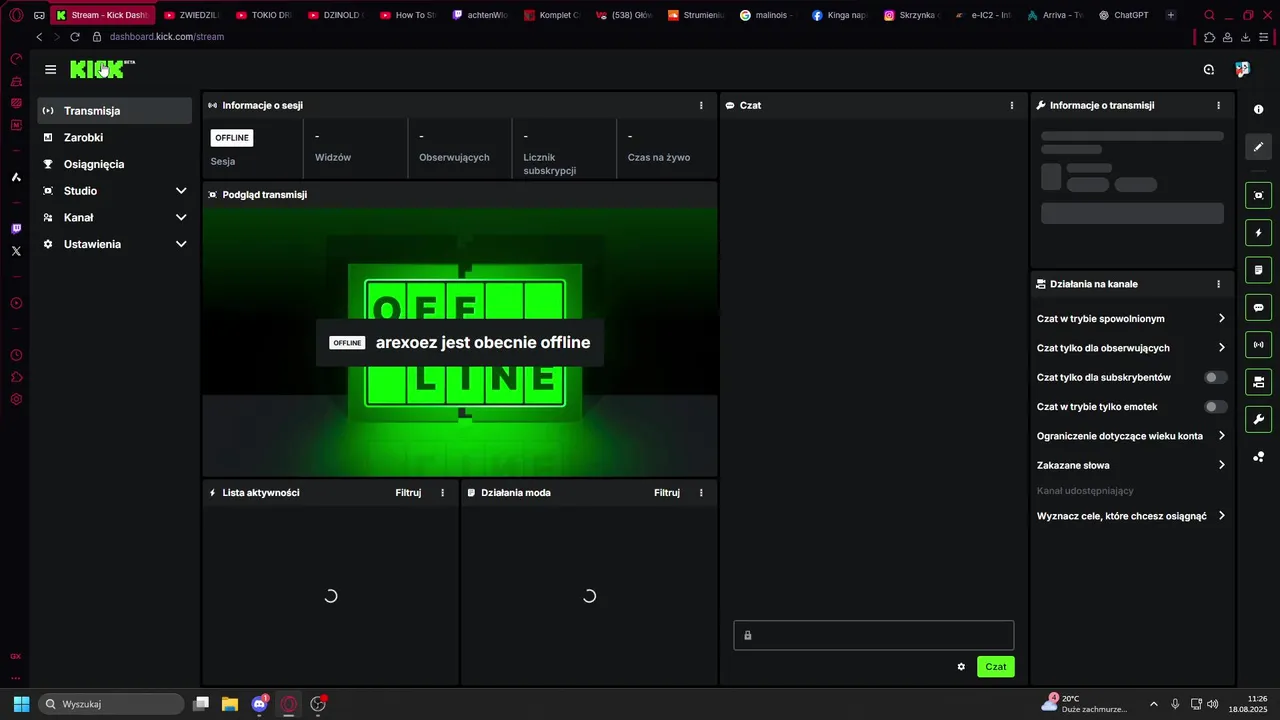This screenshot has width=1280, height=720.
Task: Click the Czas na żywo label
Action: coord(659,158)
